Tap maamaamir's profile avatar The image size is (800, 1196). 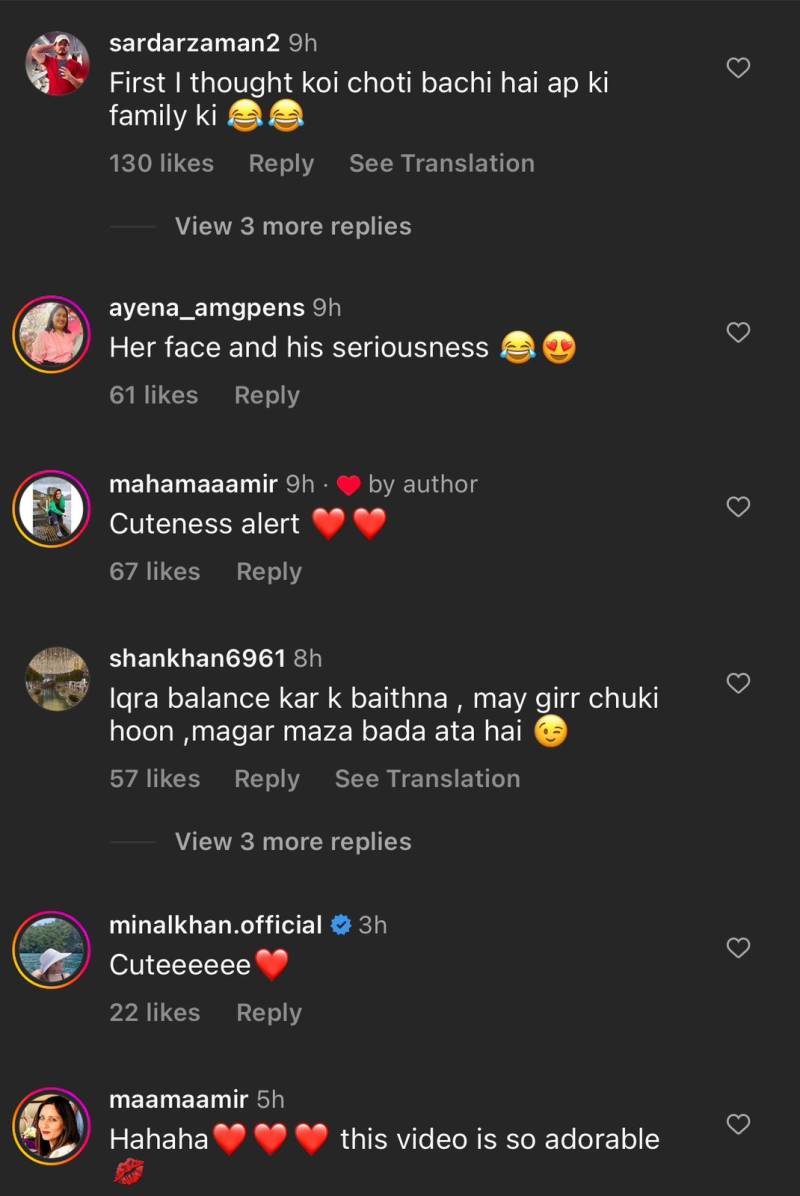pos(51,1127)
